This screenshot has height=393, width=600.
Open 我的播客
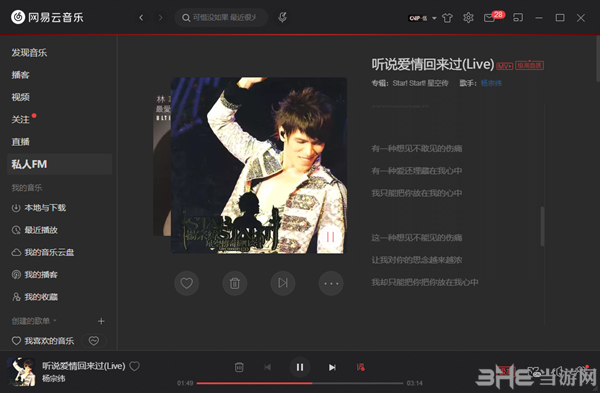[34, 274]
